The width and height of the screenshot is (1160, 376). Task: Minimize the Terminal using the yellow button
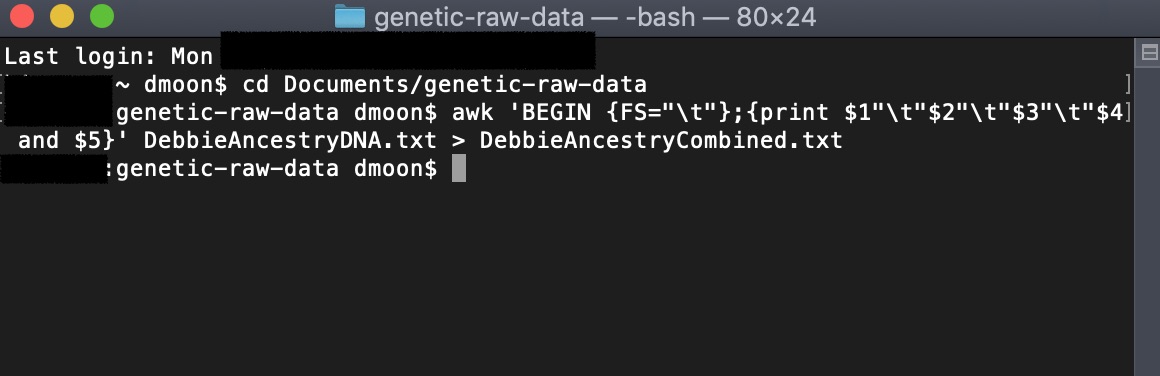tap(61, 16)
